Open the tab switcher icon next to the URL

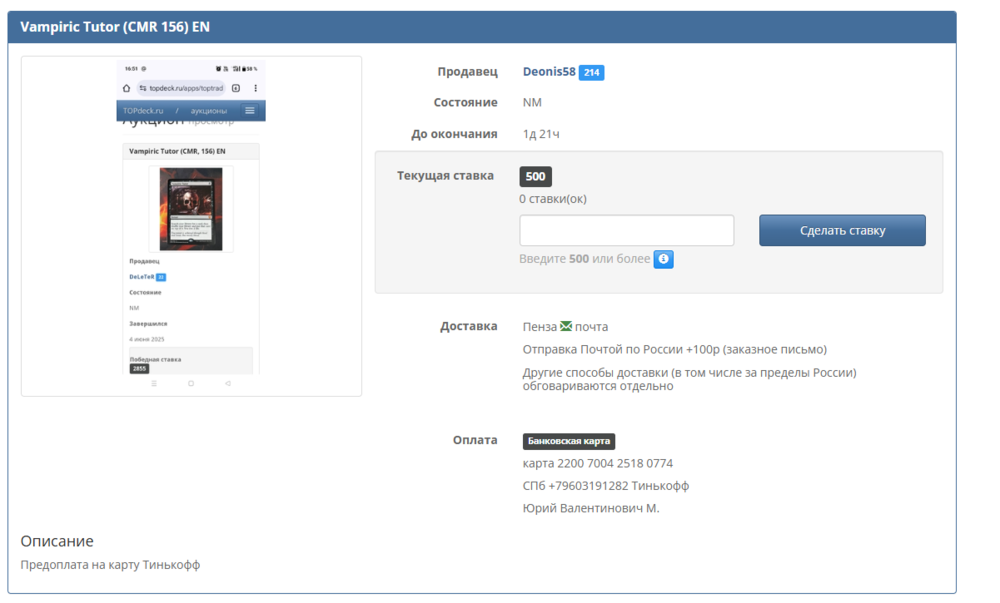click(235, 87)
